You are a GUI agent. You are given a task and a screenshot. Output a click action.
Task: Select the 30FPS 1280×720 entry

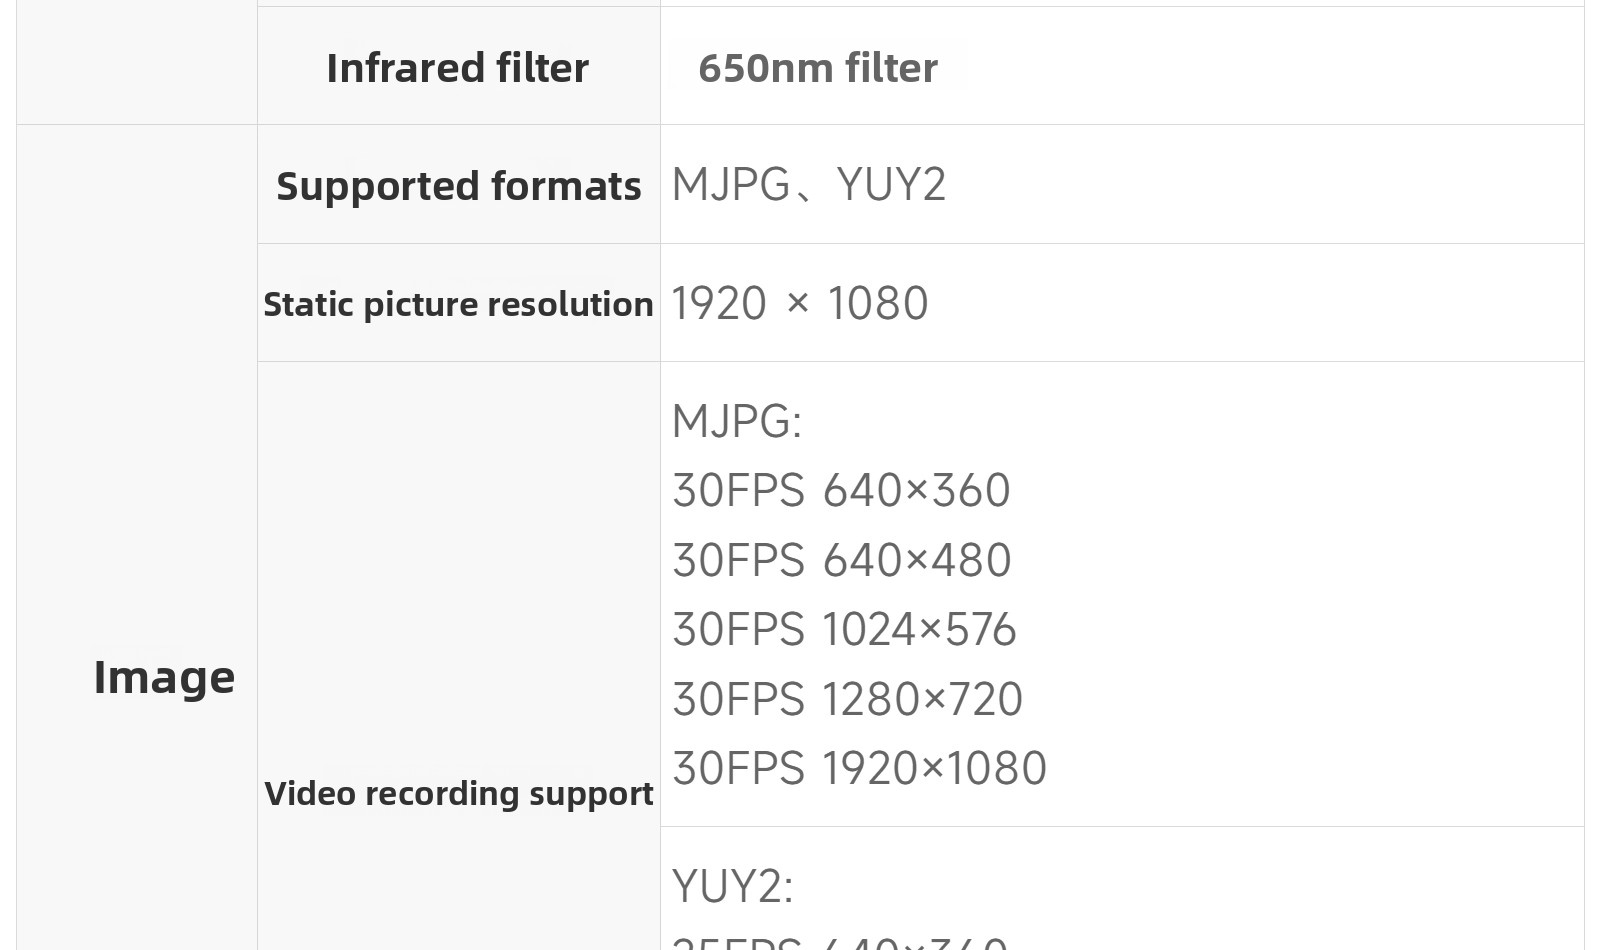point(848,699)
